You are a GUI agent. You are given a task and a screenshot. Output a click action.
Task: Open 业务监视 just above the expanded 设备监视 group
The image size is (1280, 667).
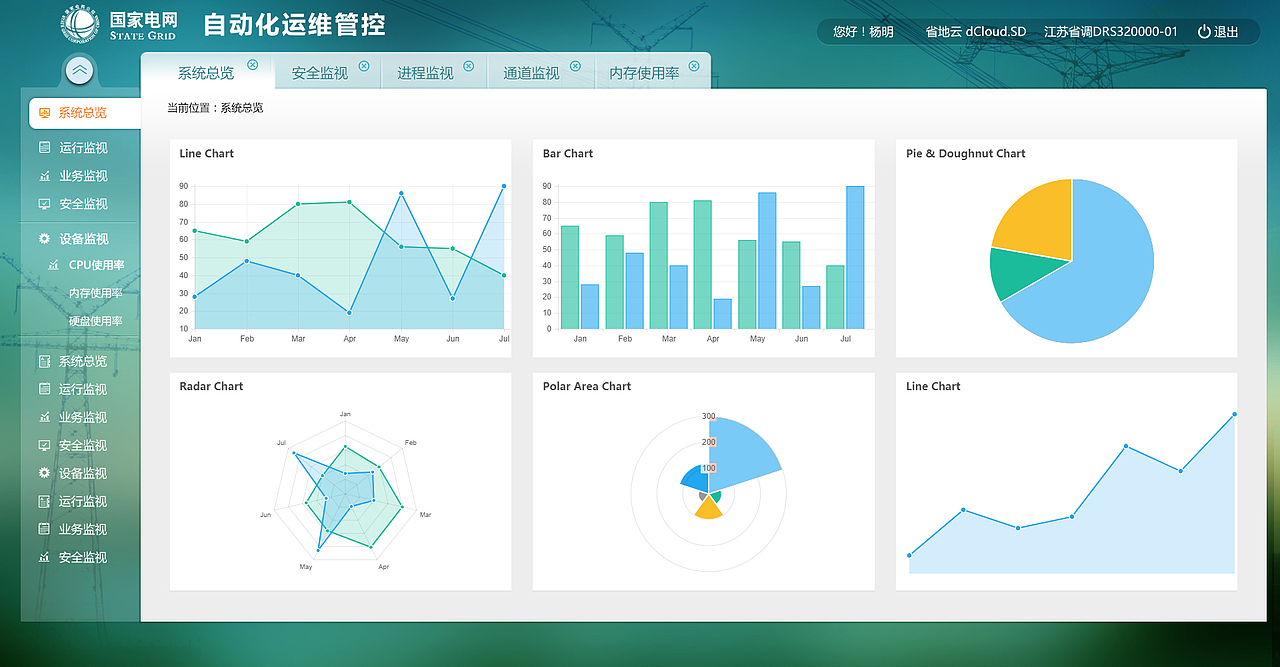point(83,176)
